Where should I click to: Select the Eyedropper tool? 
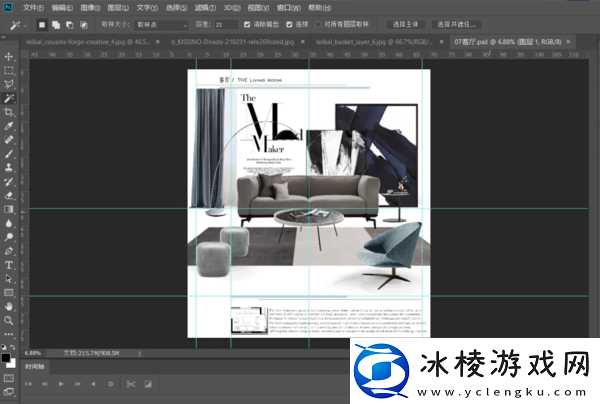(x=8, y=126)
